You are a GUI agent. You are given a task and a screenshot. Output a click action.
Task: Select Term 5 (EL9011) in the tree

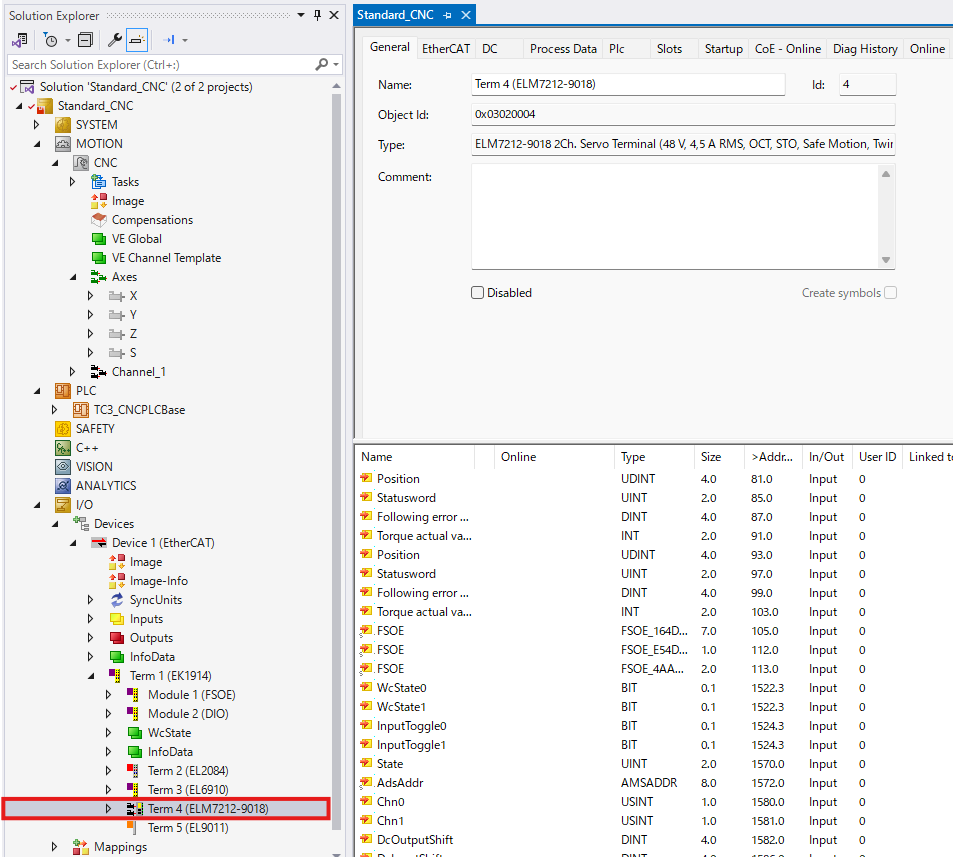pyautogui.click(x=188, y=827)
